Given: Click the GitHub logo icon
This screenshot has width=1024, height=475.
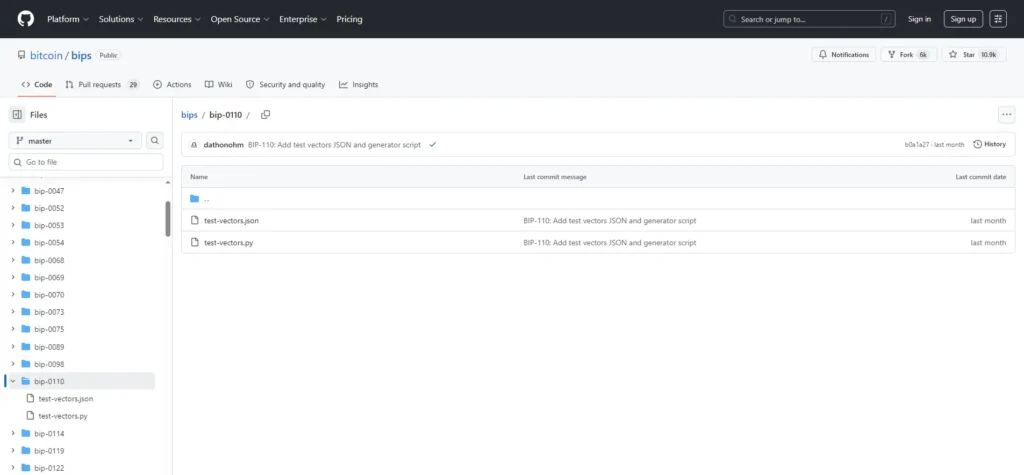Looking at the screenshot, I should point(26,19).
